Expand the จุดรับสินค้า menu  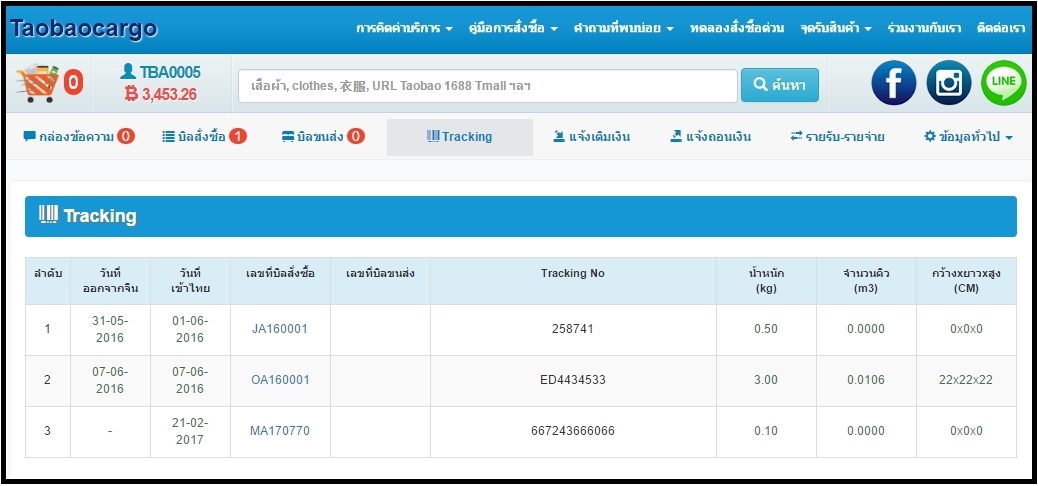click(x=836, y=28)
